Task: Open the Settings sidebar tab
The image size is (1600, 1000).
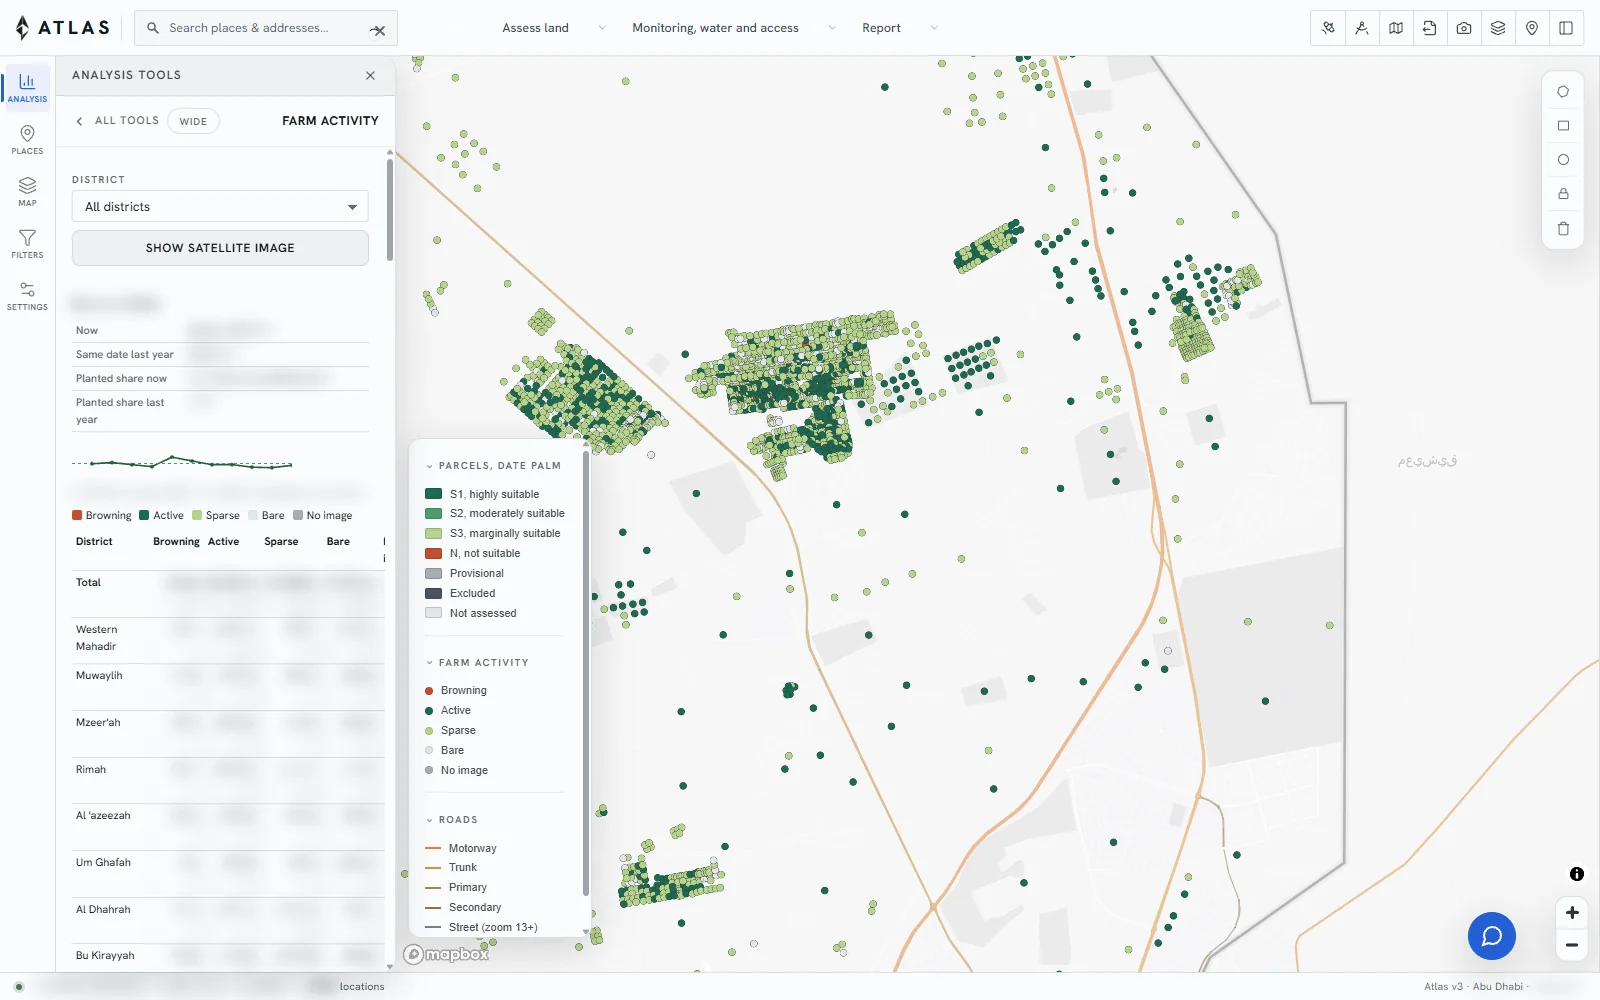Action: pos(27,295)
